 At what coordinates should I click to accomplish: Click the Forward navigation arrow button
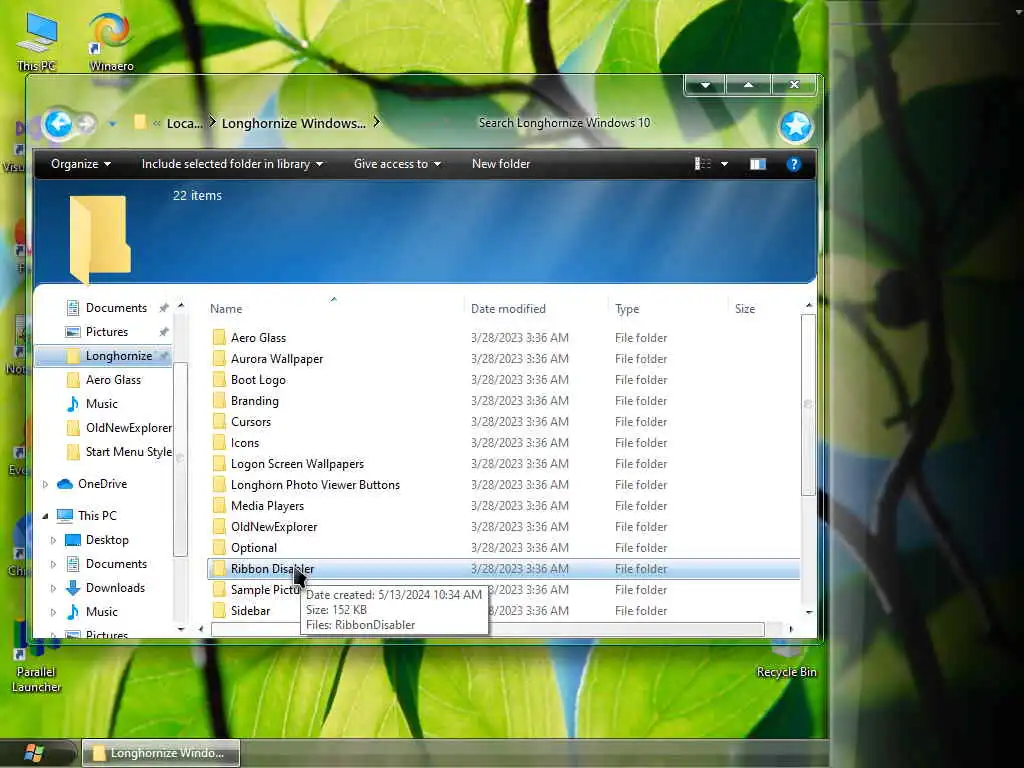point(86,123)
